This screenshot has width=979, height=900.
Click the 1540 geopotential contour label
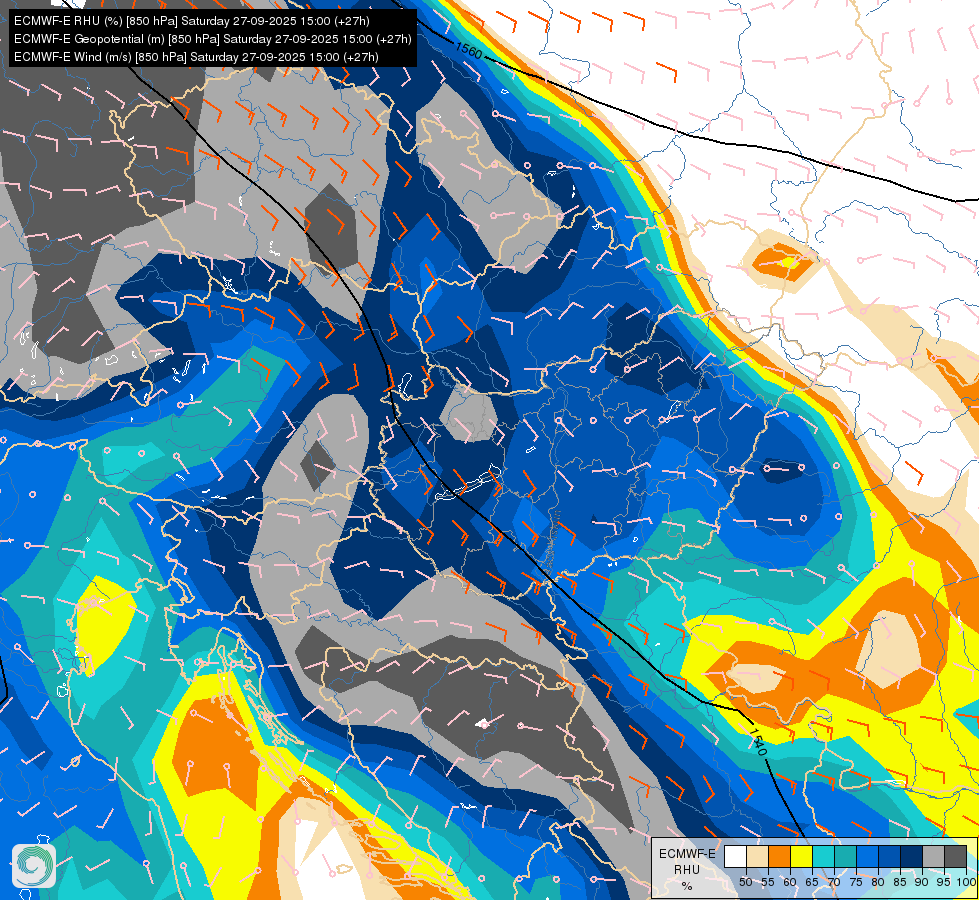757,742
